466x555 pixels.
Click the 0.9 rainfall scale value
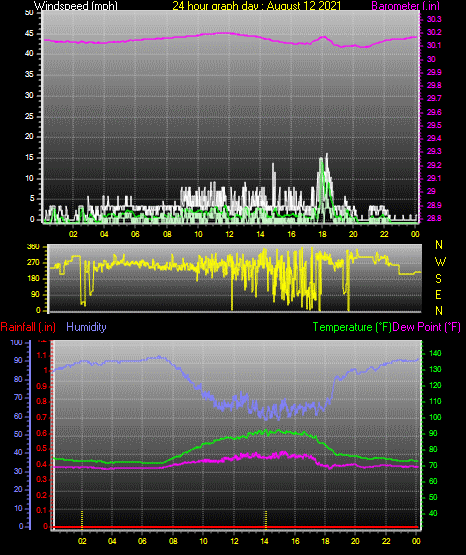[x=42, y=386]
